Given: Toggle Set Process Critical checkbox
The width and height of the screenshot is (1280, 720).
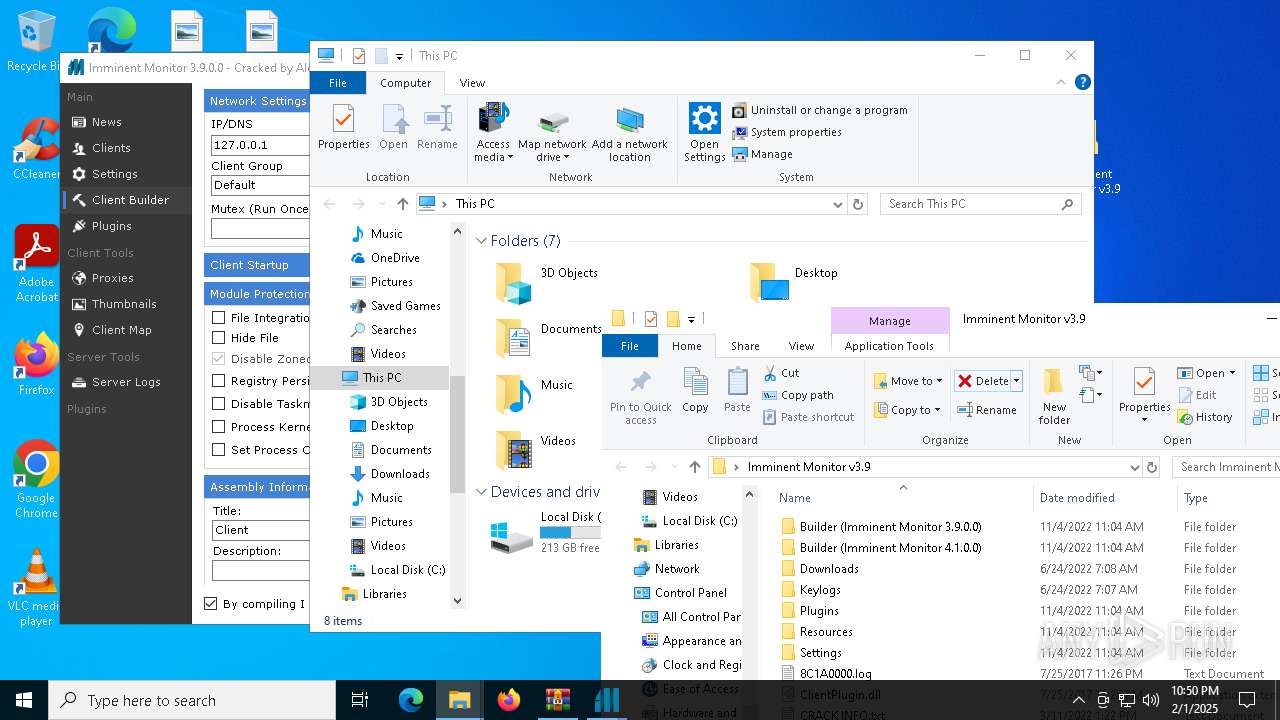Looking at the screenshot, I should click(218, 450).
